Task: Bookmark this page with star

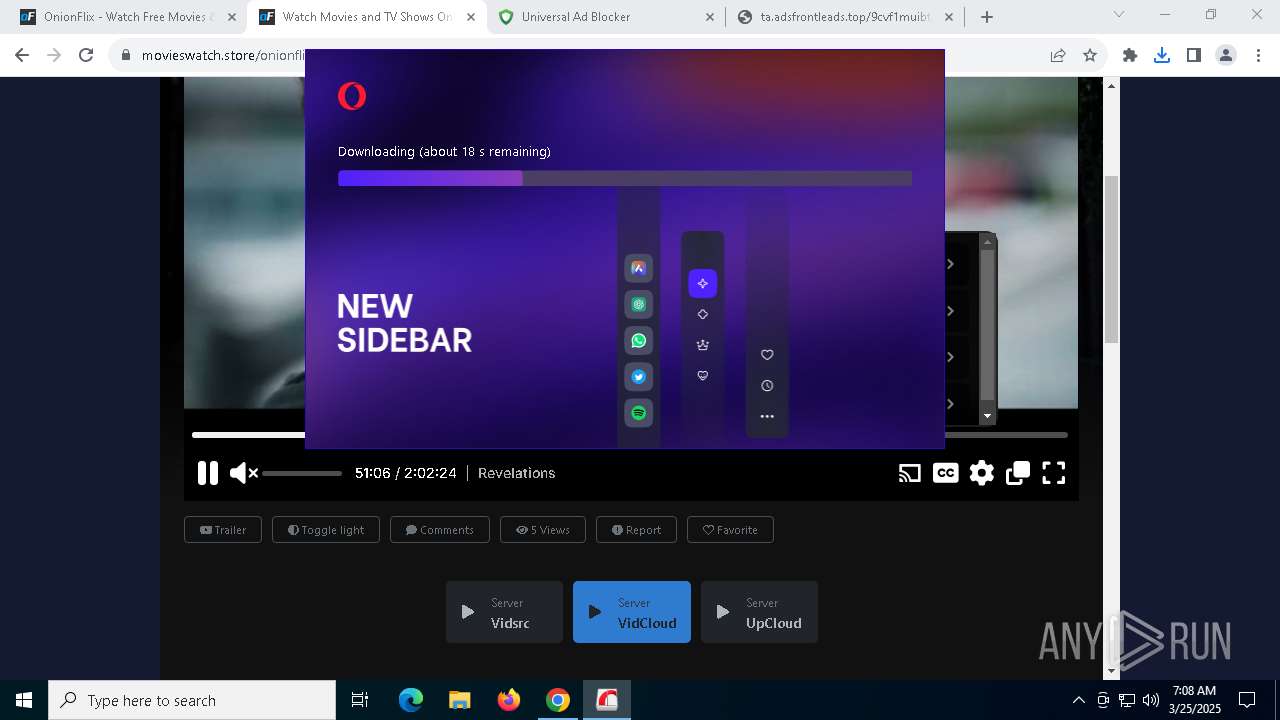Action: (x=1090, y=56)
